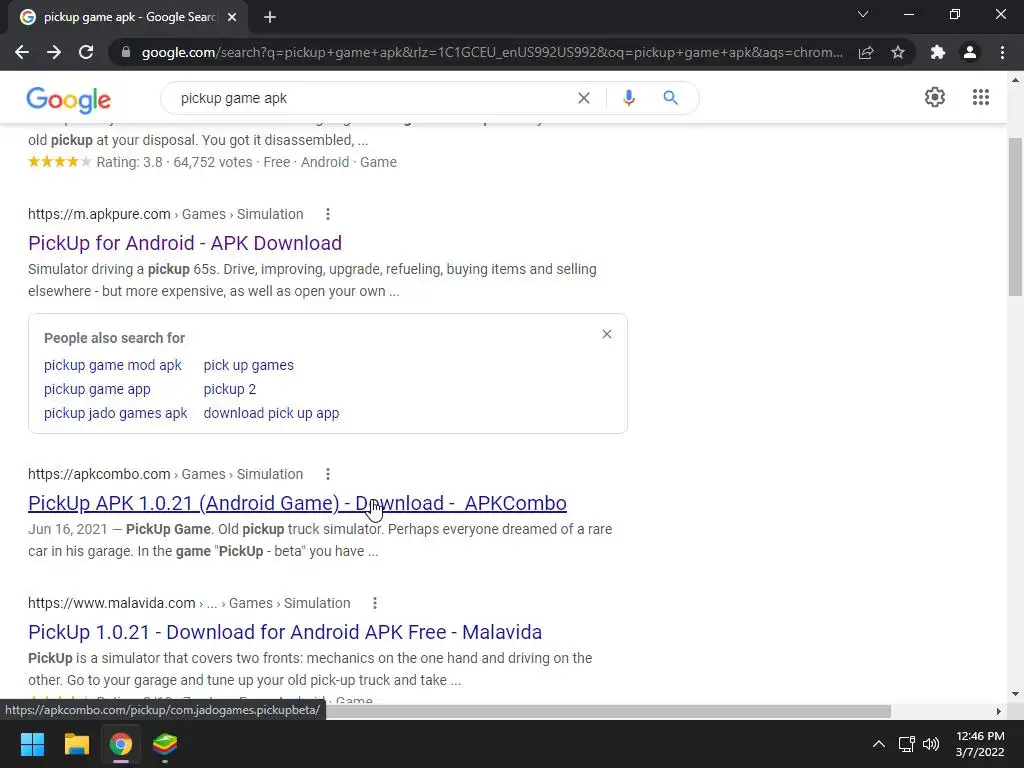Click the scroll up arrow

(x=1015, y=80)
